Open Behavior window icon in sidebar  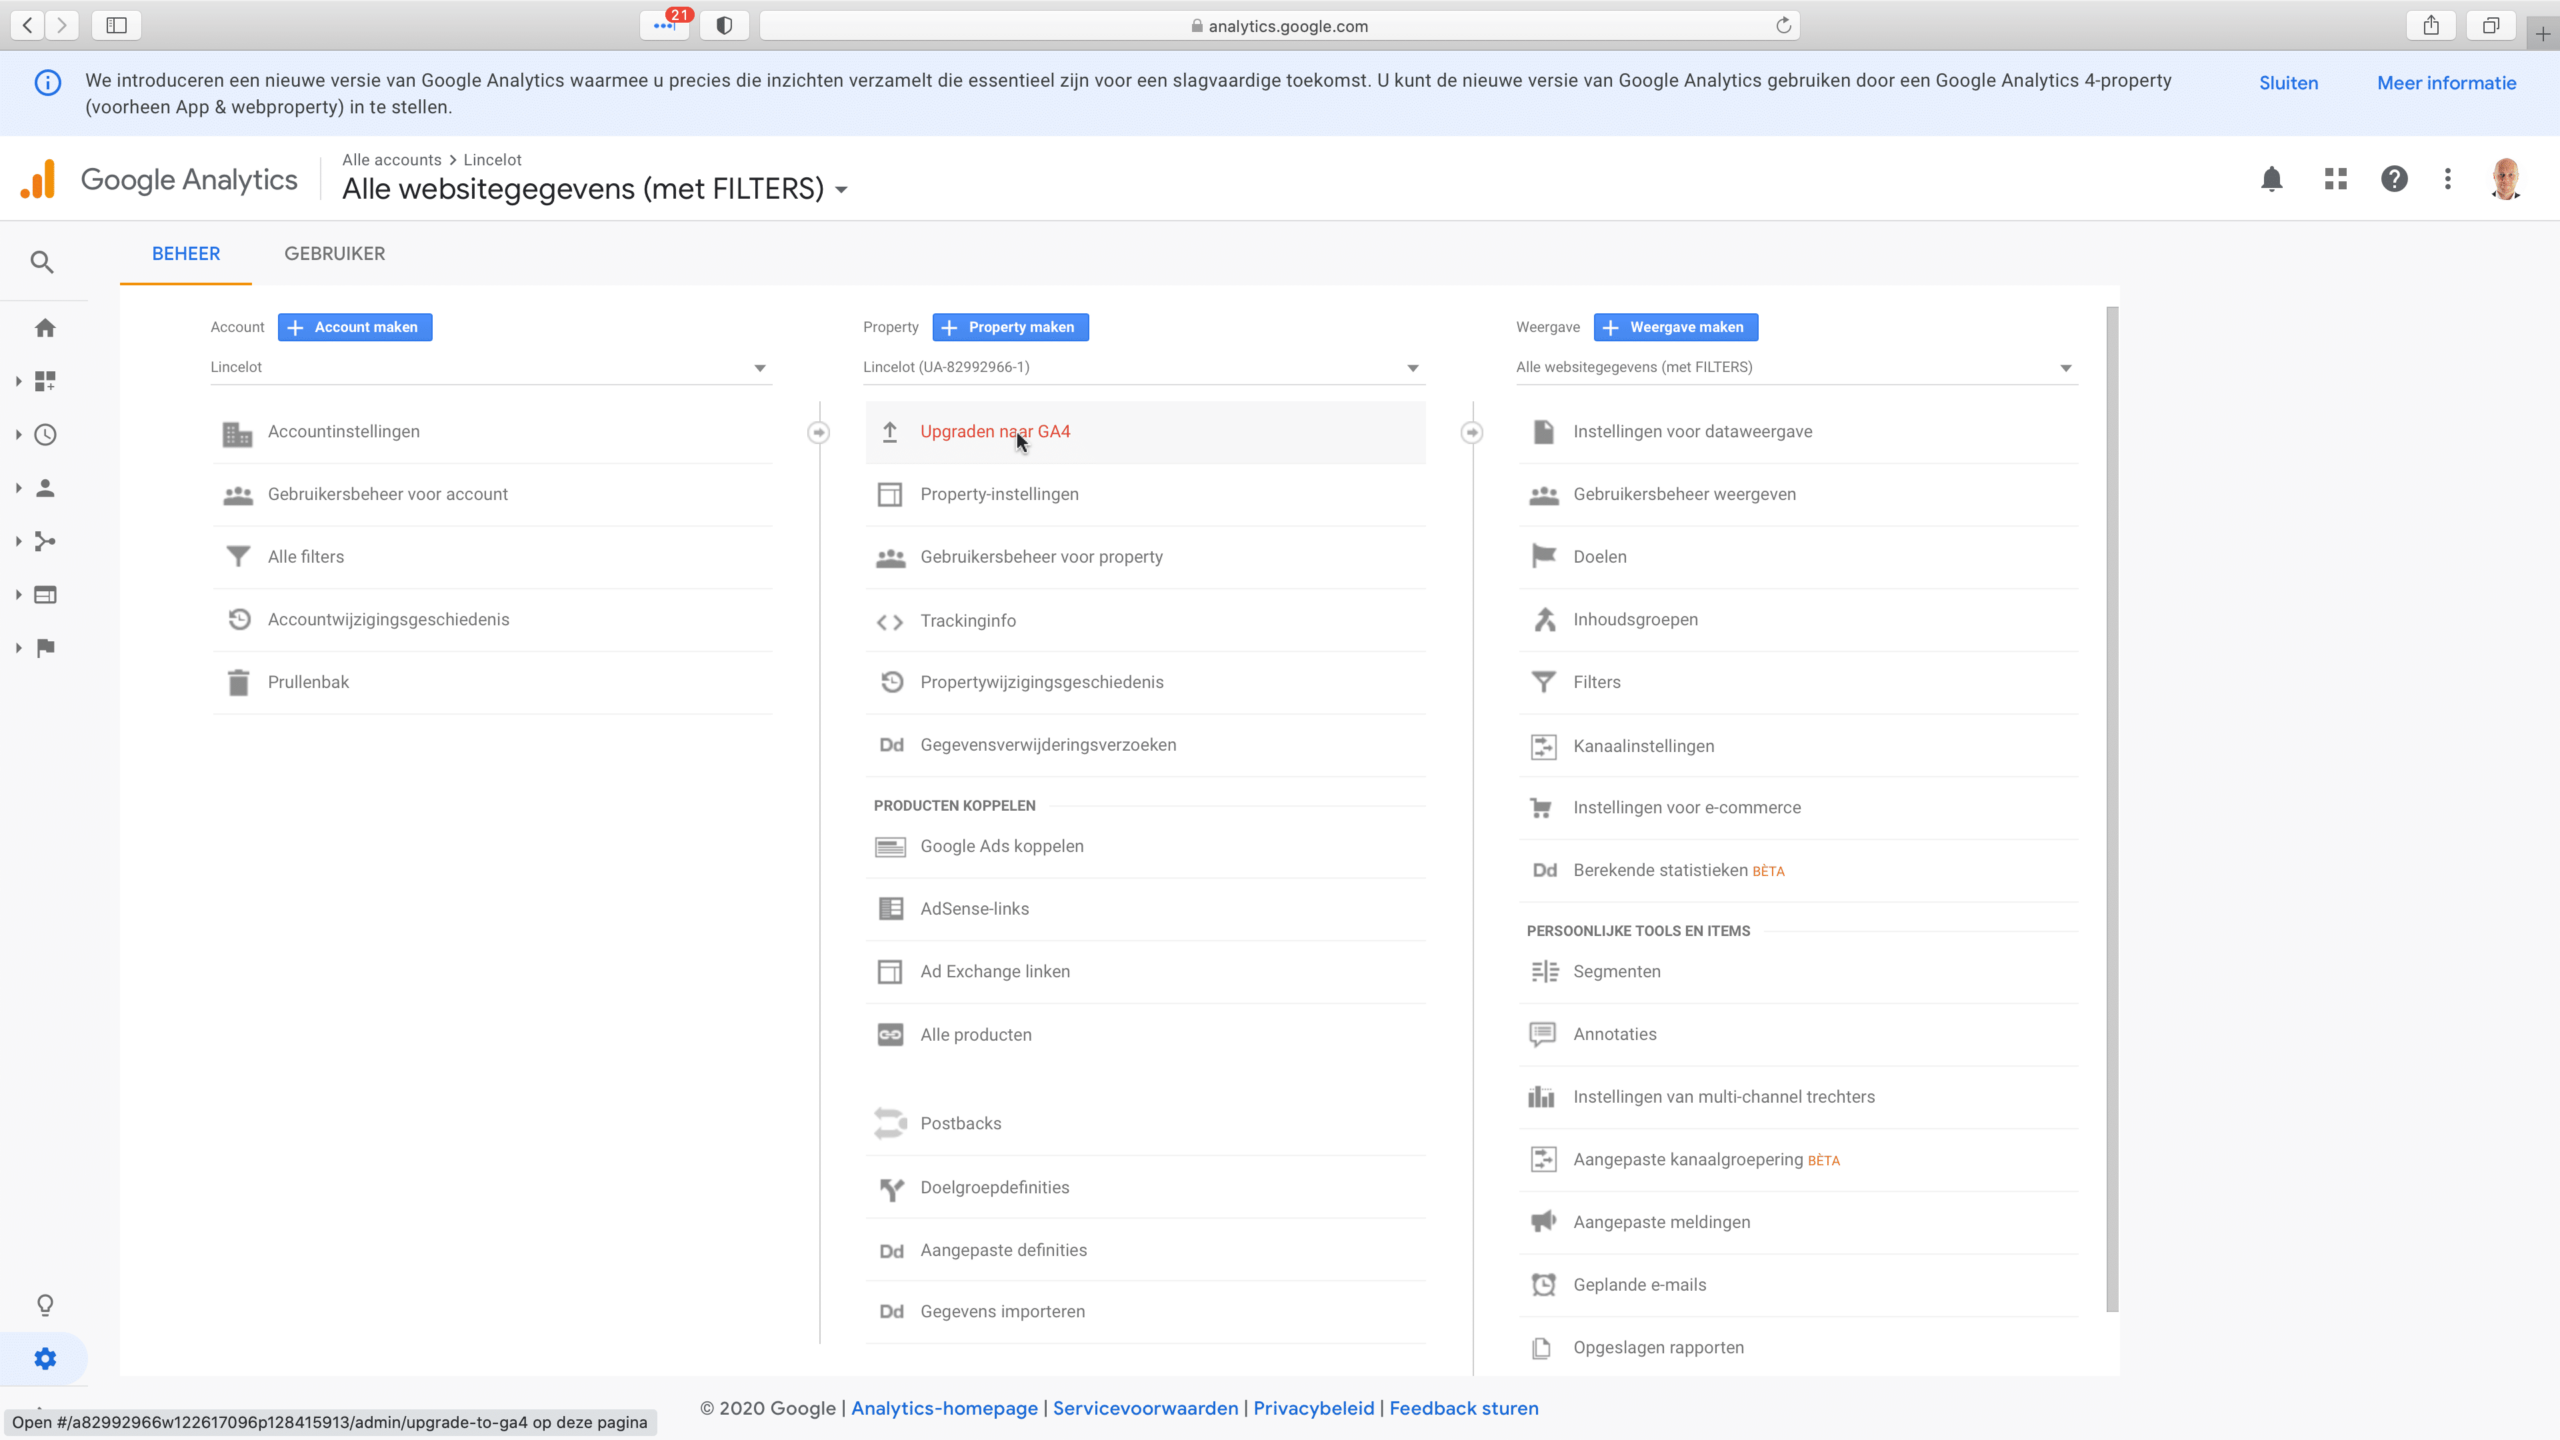click(x=45, y=595)
